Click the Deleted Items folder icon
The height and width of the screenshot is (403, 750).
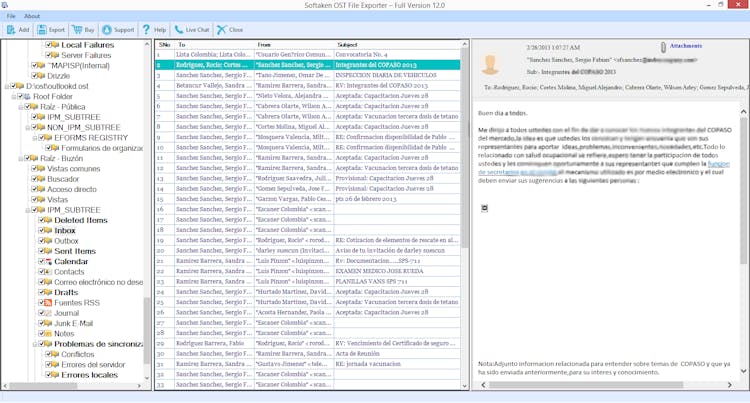tap(48, 220)
